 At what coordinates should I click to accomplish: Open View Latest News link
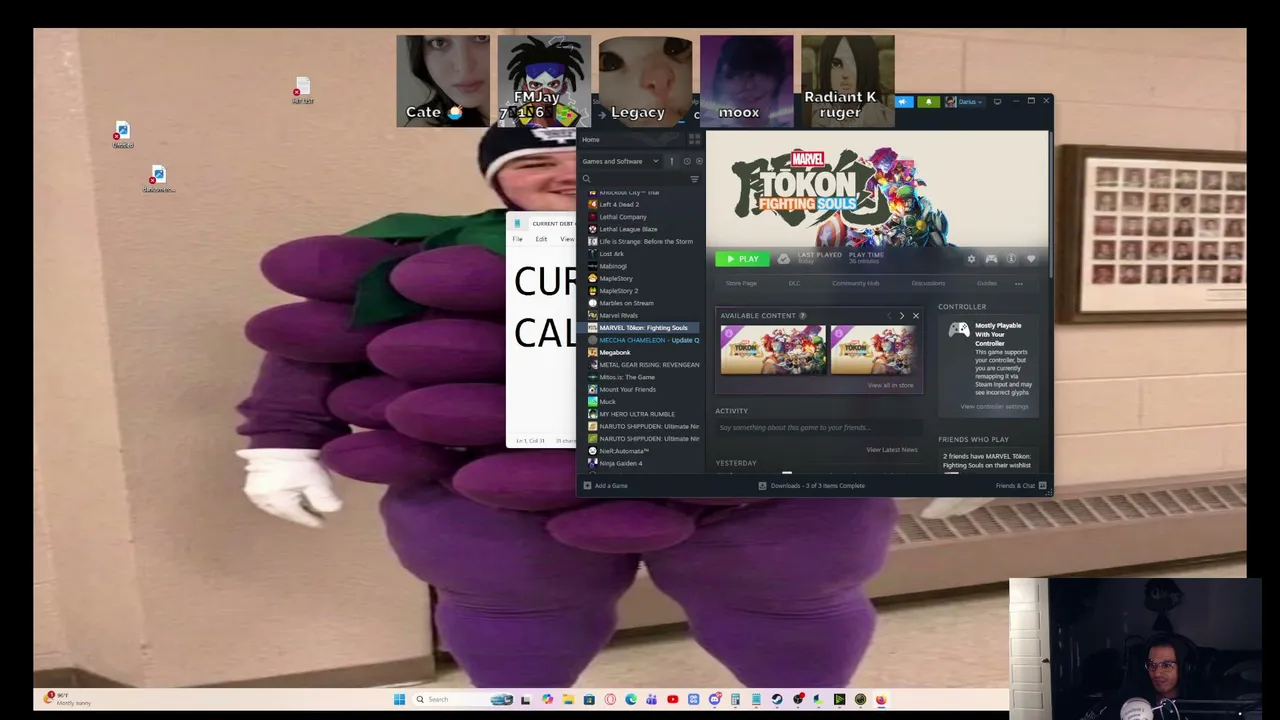(x=892, y=450)
